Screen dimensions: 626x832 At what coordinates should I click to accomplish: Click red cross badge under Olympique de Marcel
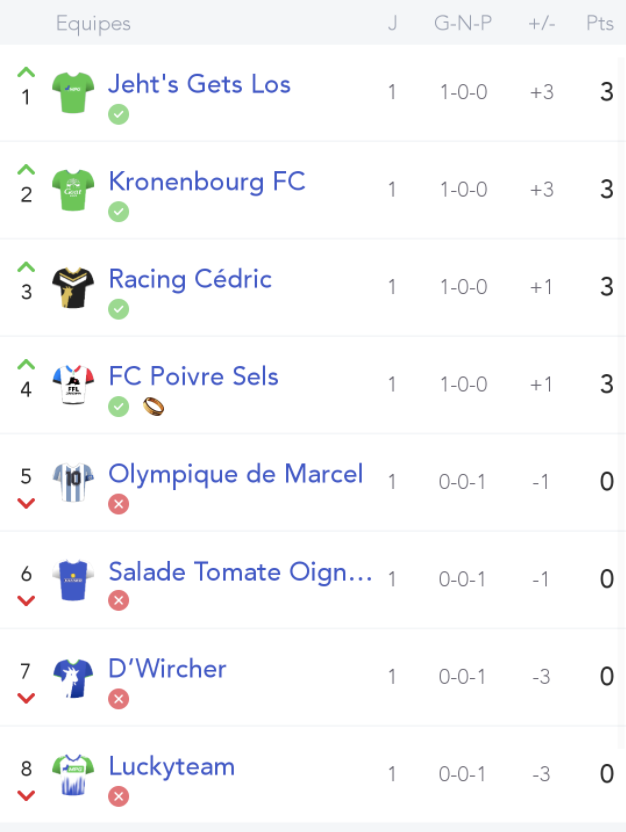pos(118,504)
